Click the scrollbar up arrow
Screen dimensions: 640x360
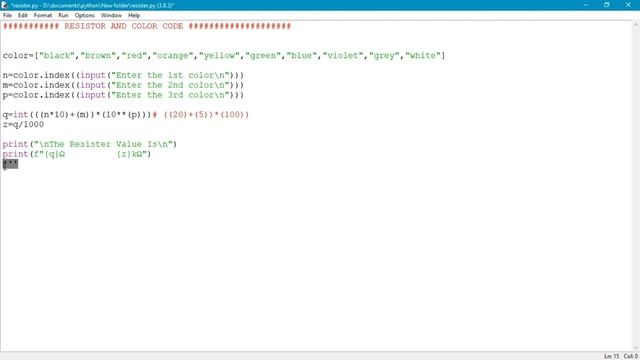pyautogui.click(x=636, y=24)
